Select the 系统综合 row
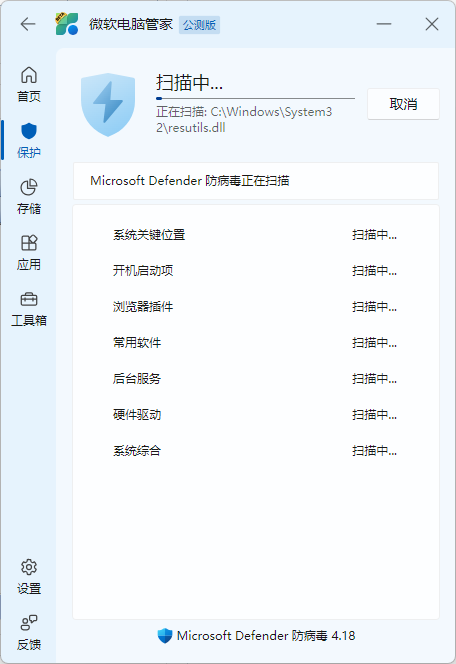 coord(256,451)
